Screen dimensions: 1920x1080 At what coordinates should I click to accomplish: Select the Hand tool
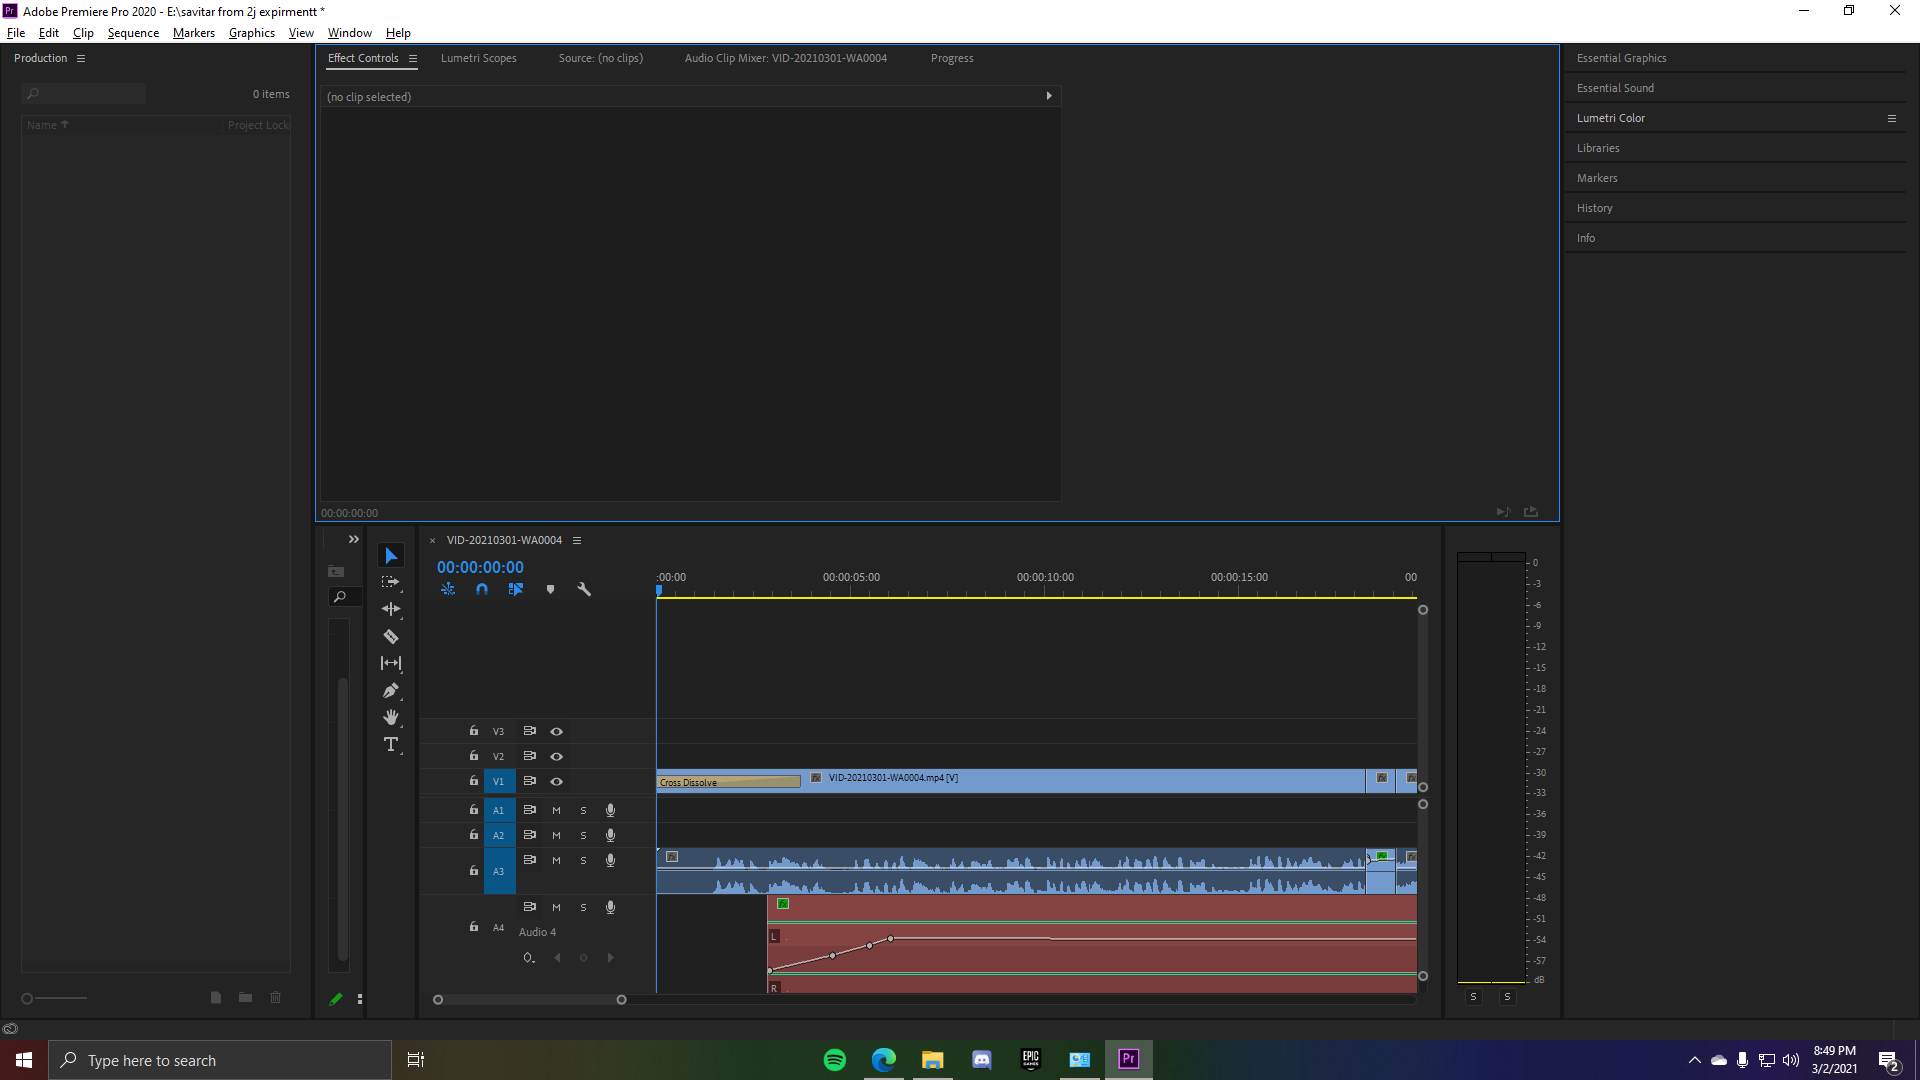pyautogui.click(x=390, y=717)
